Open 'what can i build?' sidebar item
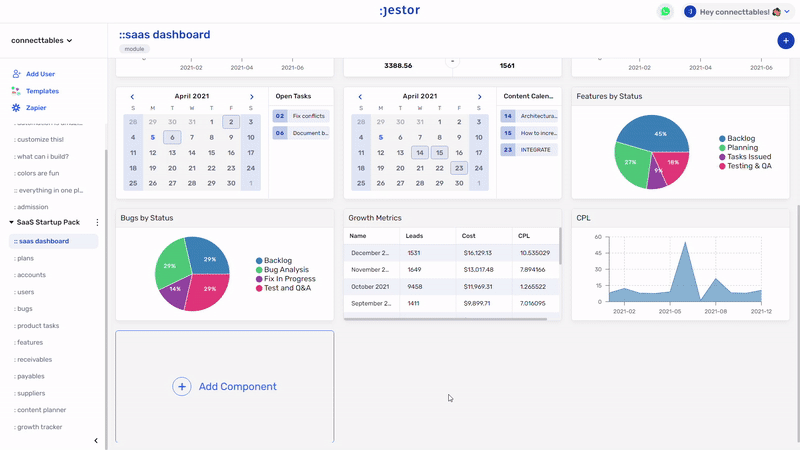800x450 pixels. [42, 157]
